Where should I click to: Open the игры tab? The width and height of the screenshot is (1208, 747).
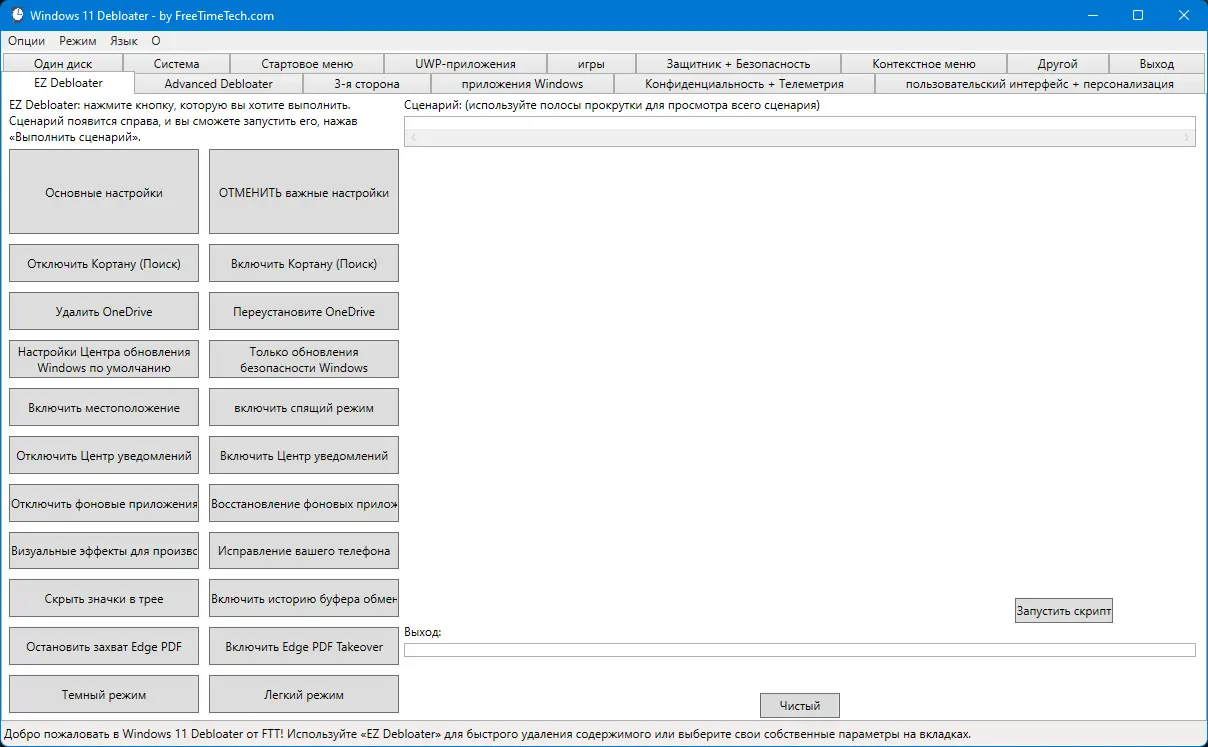[591, 64]
